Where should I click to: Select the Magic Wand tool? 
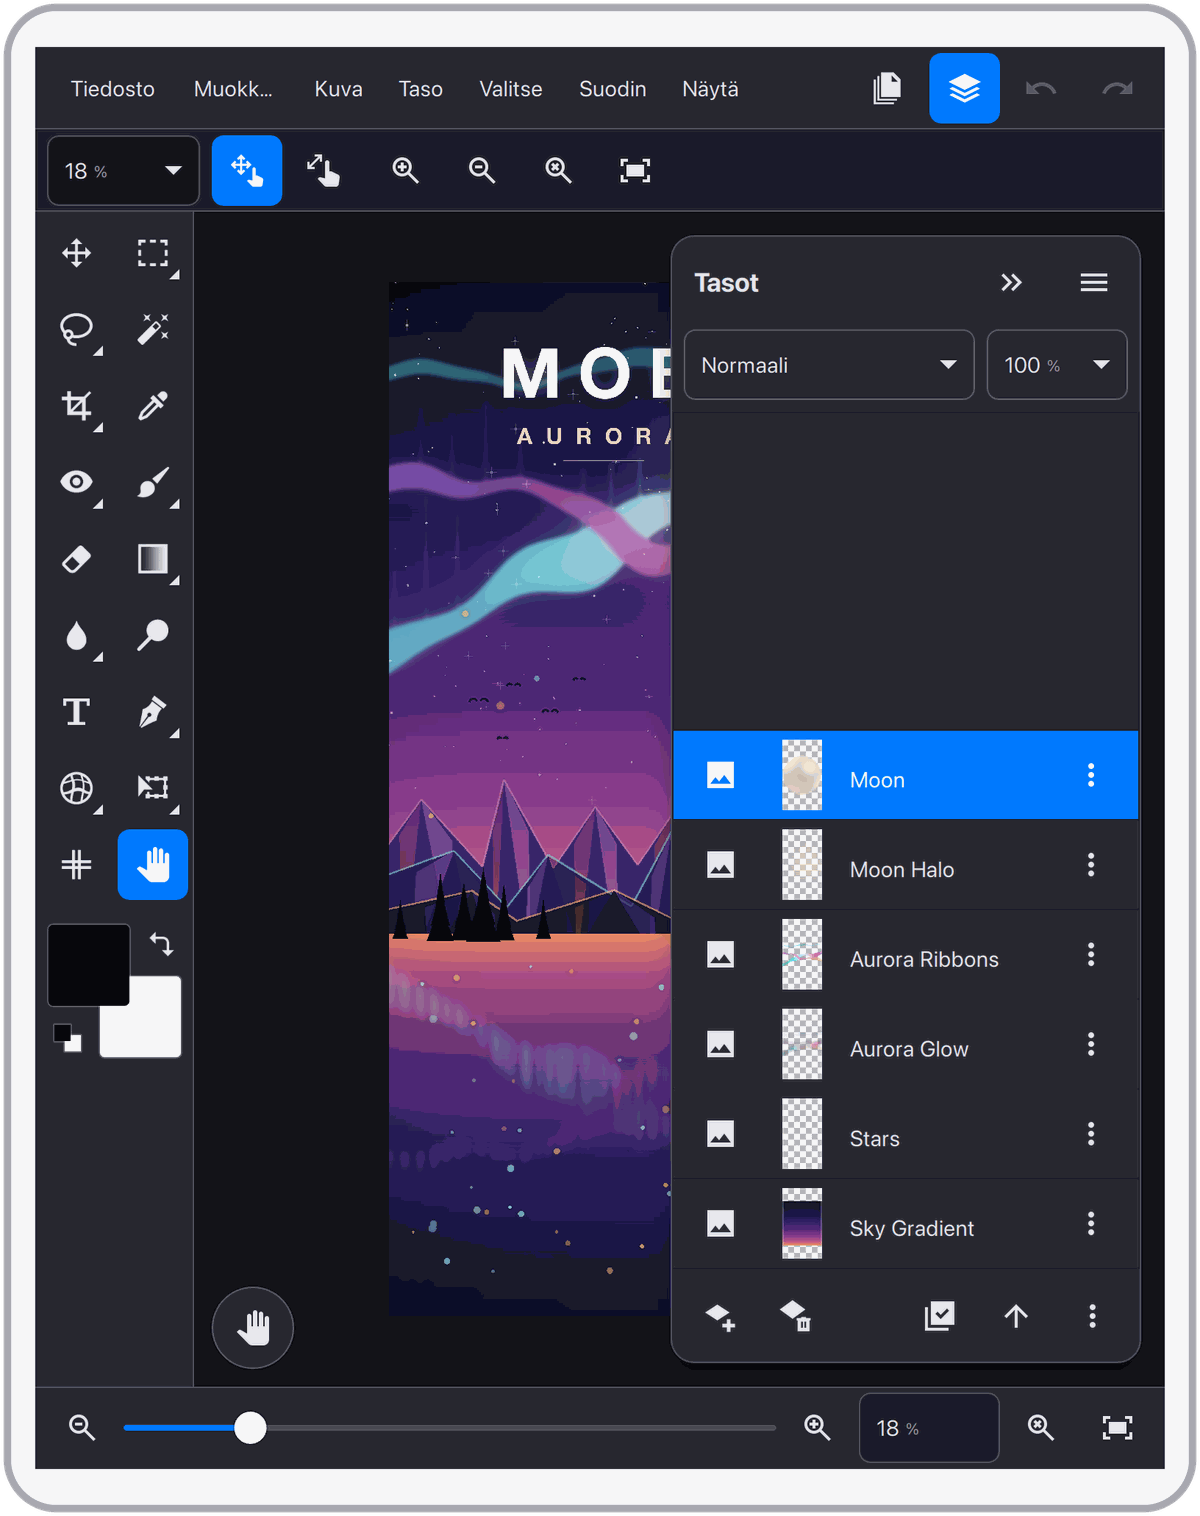click(x=153, y=329)
